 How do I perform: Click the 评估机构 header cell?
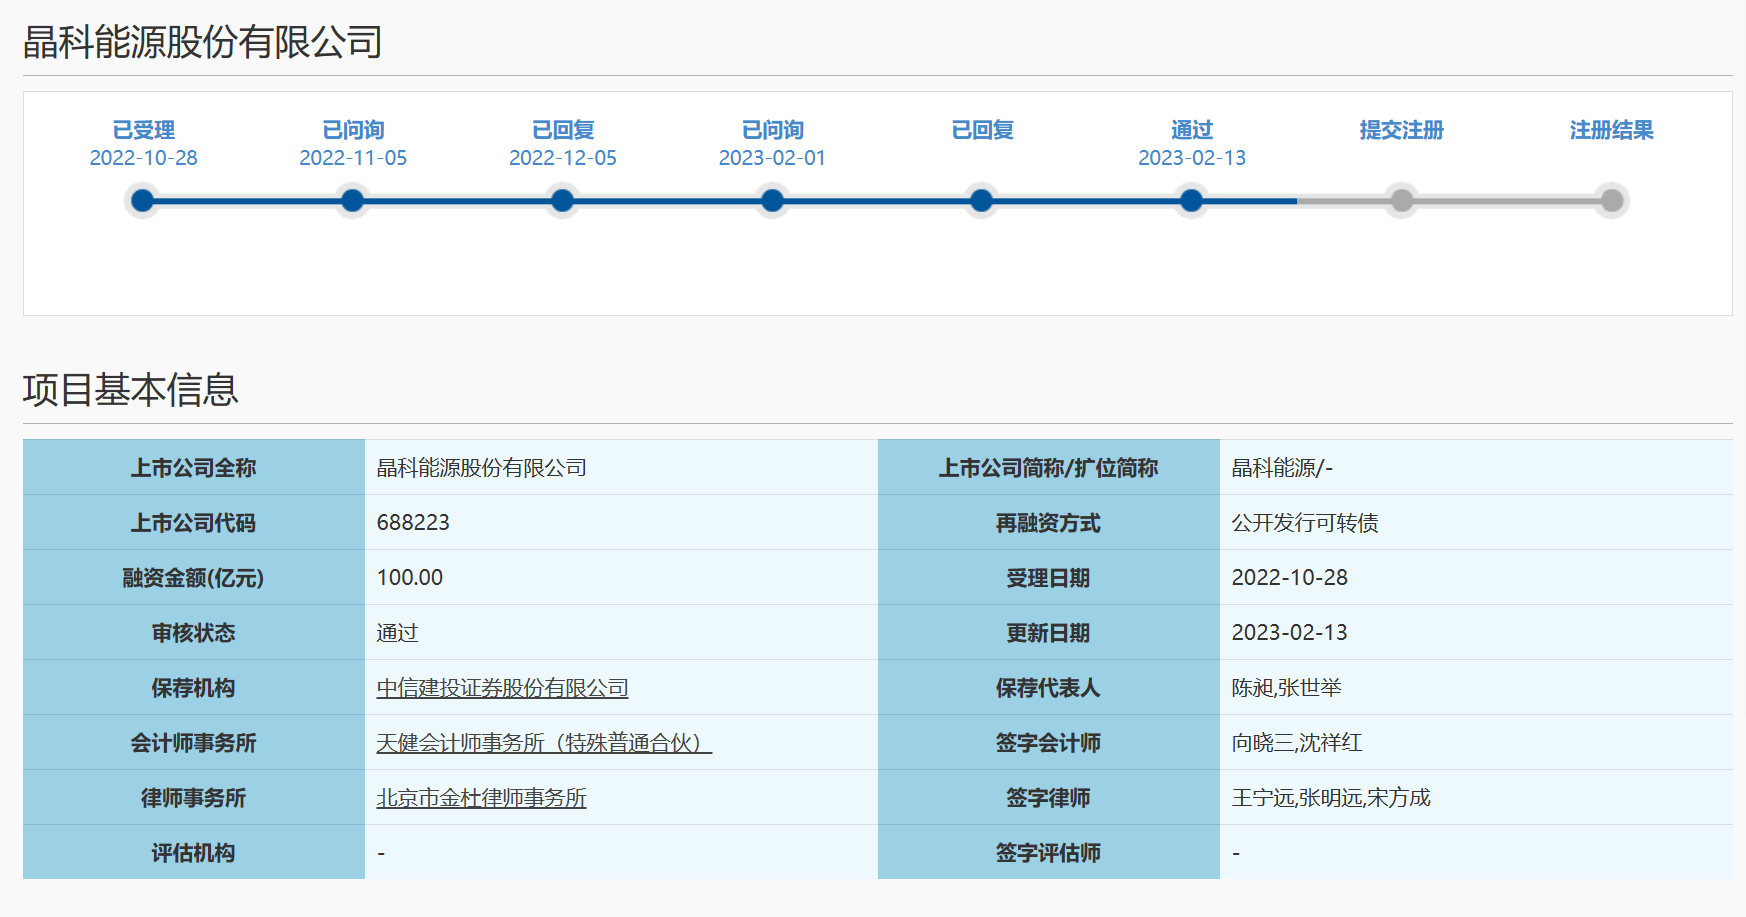click(194, 853)
